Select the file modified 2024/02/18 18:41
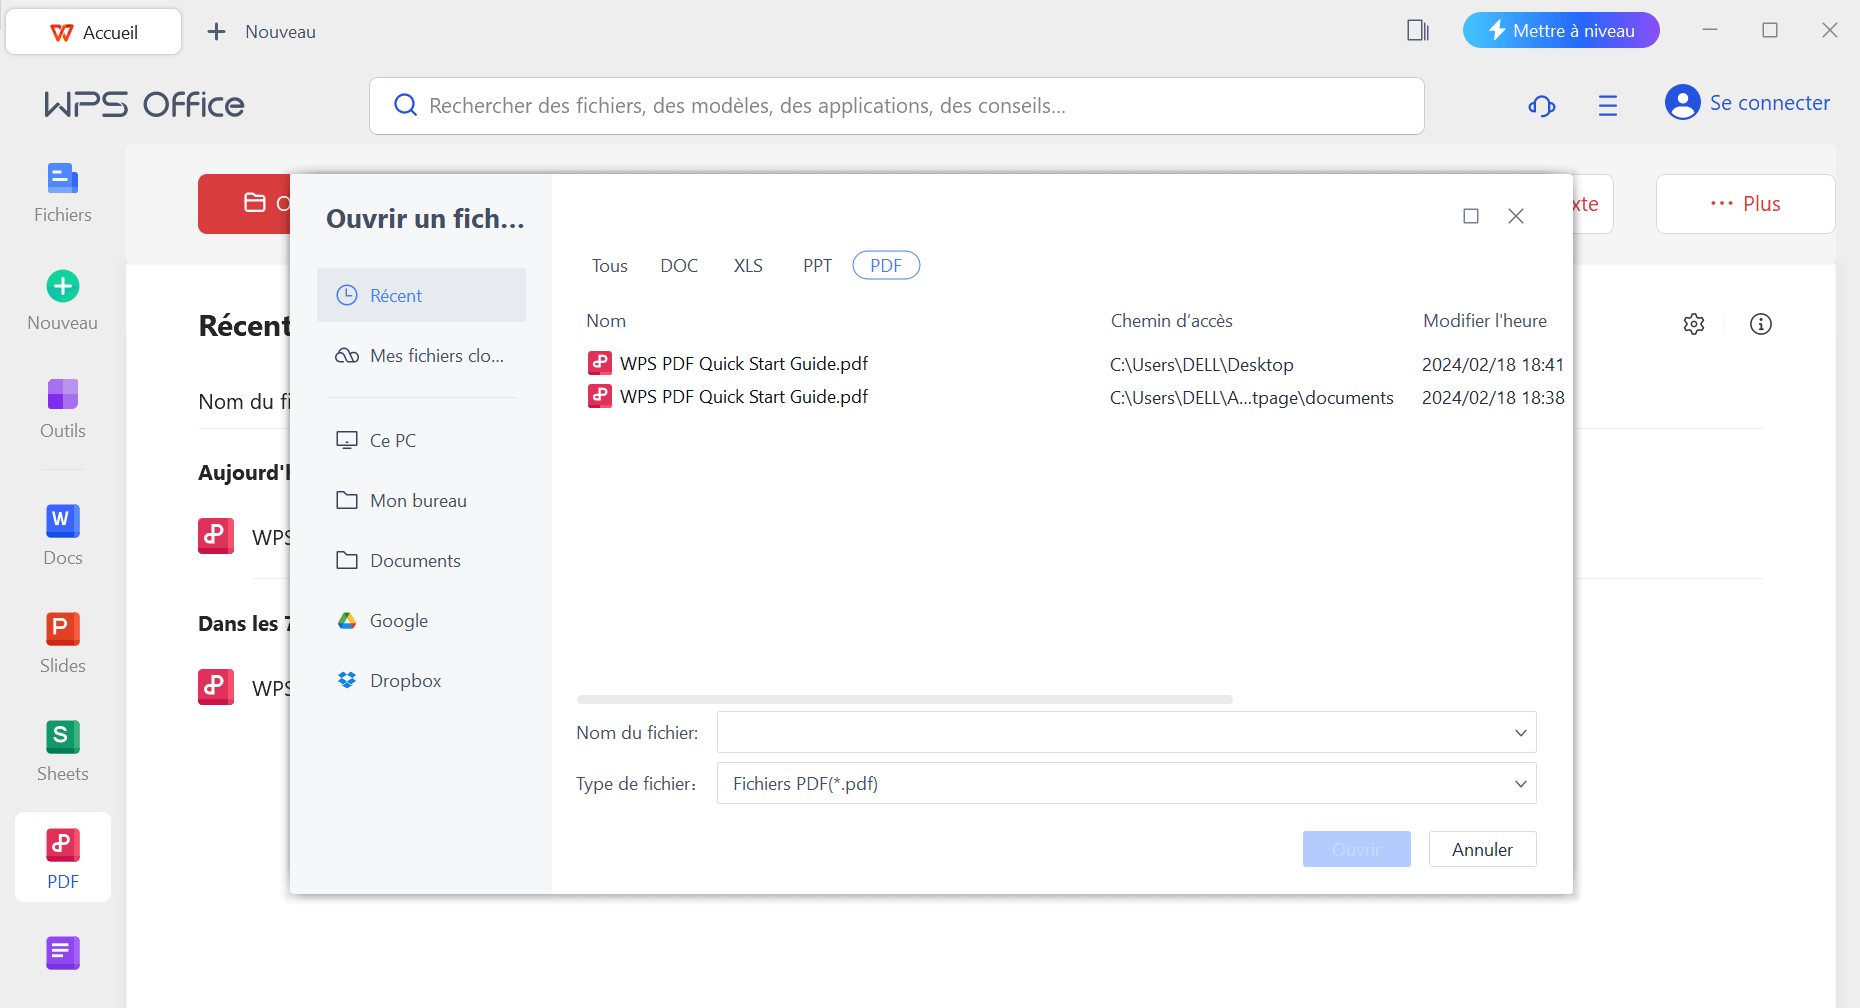 (1075, 364)
